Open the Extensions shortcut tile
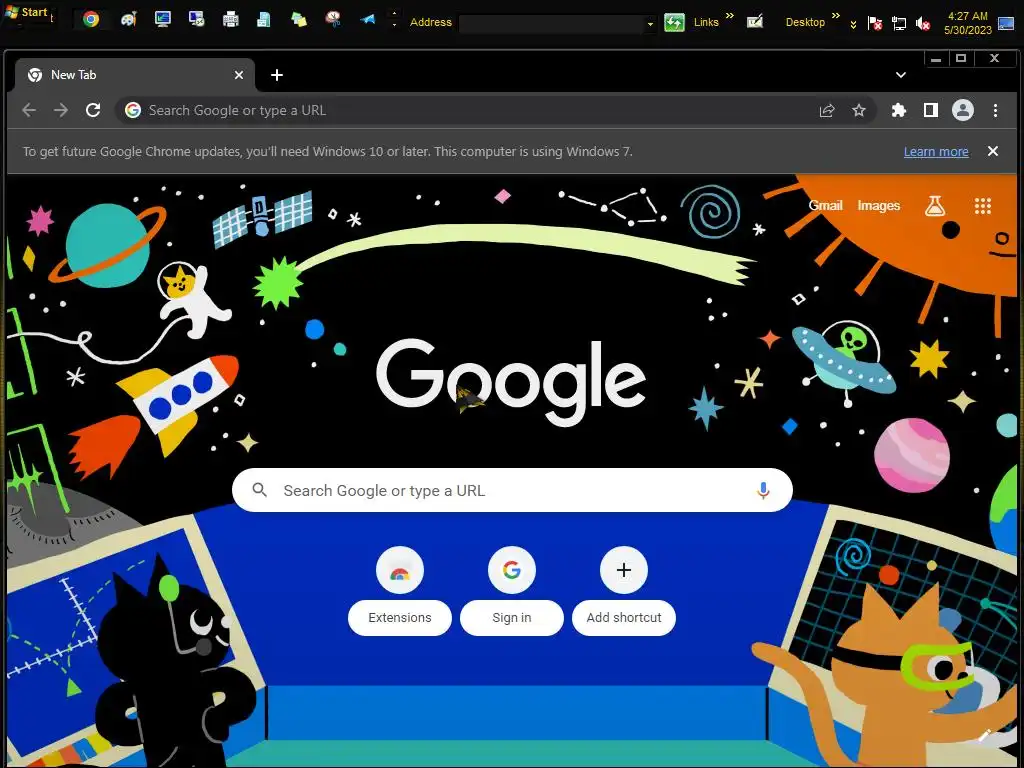1024x768 pixels. [x=400, y=590]
